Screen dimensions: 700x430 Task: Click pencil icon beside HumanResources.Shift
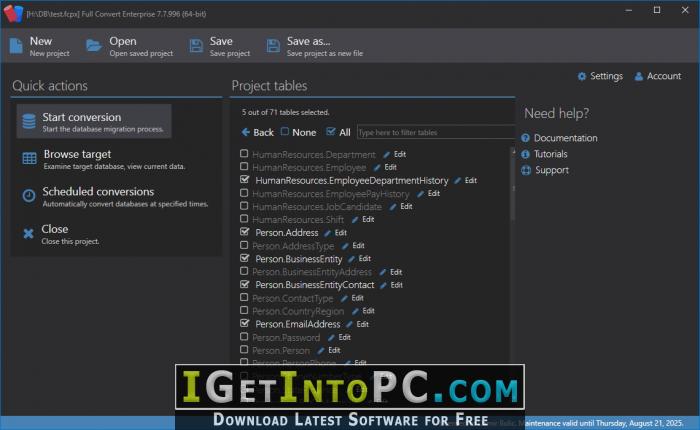point(355,220)
